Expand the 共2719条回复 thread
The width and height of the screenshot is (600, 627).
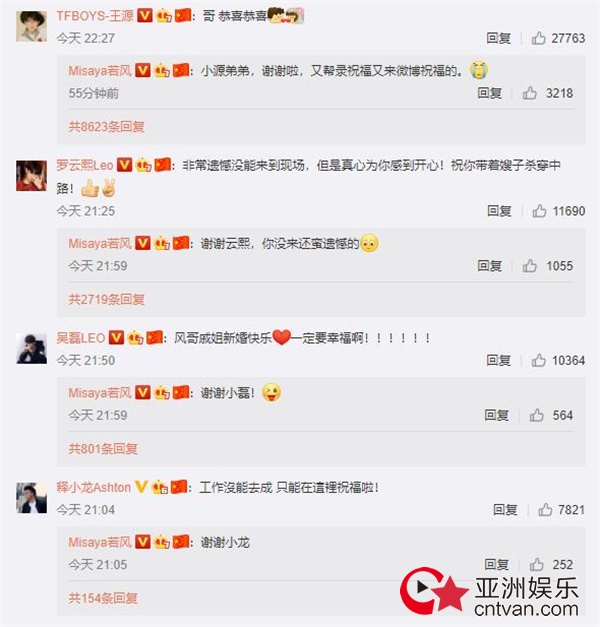click(x=106, y=299)
